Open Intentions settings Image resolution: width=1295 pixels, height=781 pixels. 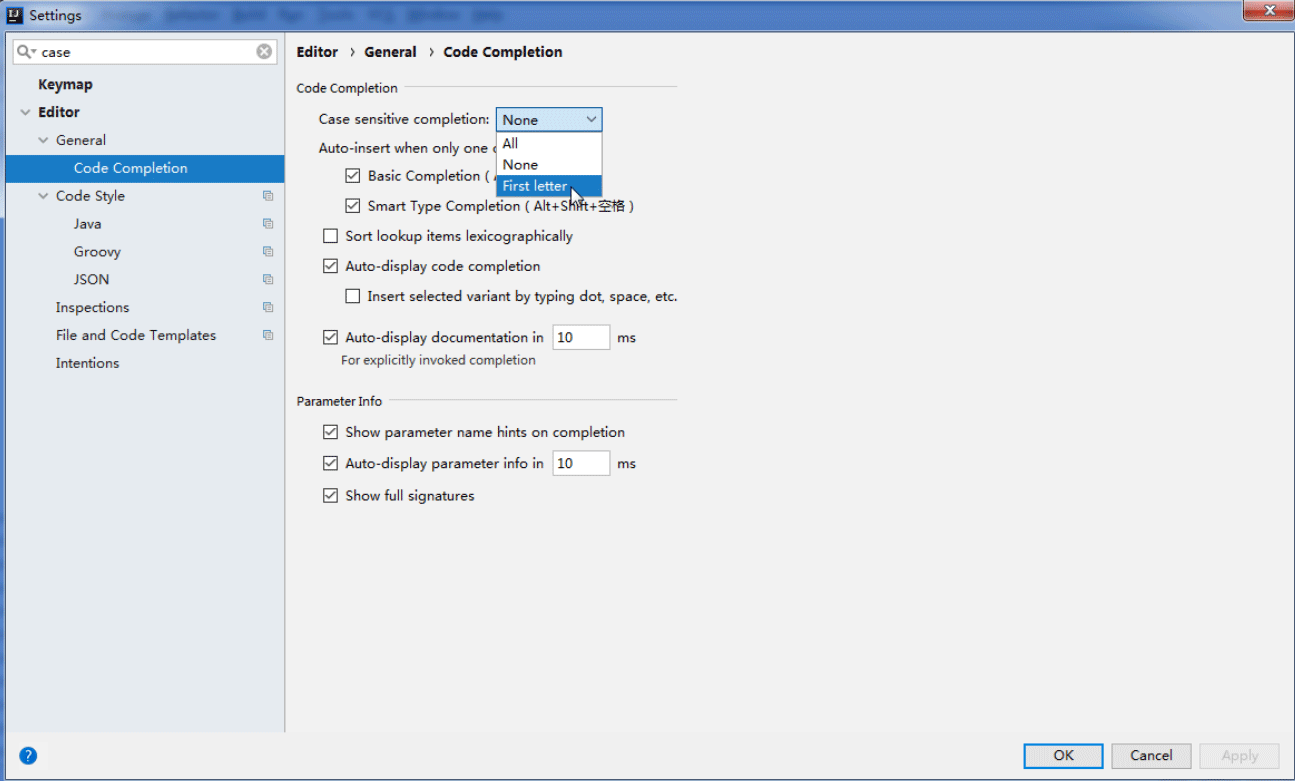(x=87, y=364)
